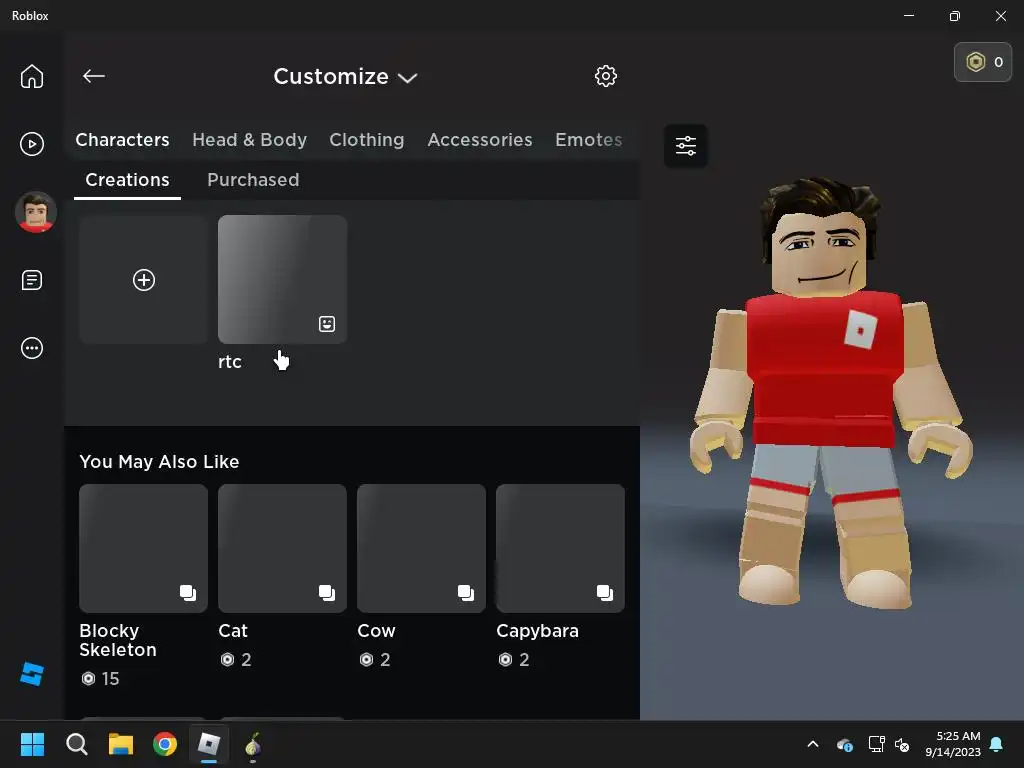Click the 'rtc' character label
The image size is (1024, 768).
230,362
